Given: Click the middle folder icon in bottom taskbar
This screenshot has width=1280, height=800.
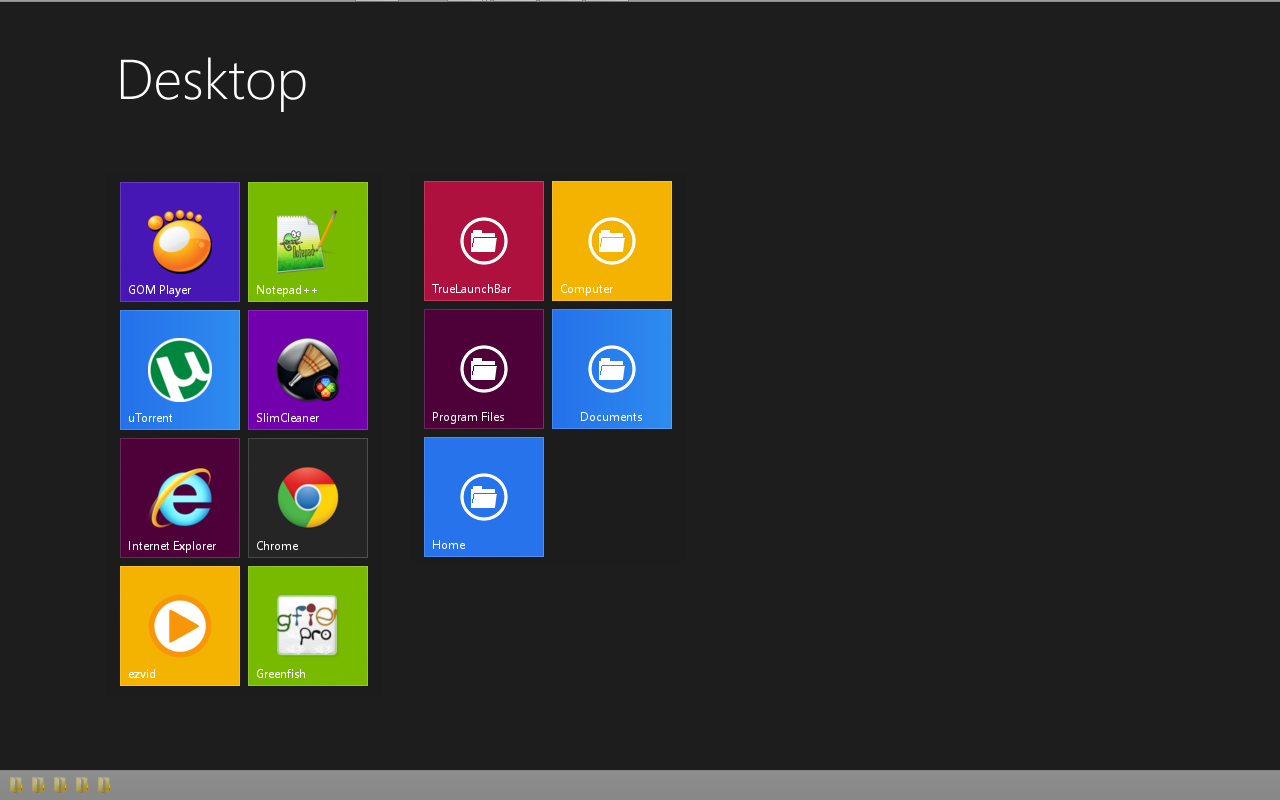Looking at the screenshot, I should tap(60, 785).
